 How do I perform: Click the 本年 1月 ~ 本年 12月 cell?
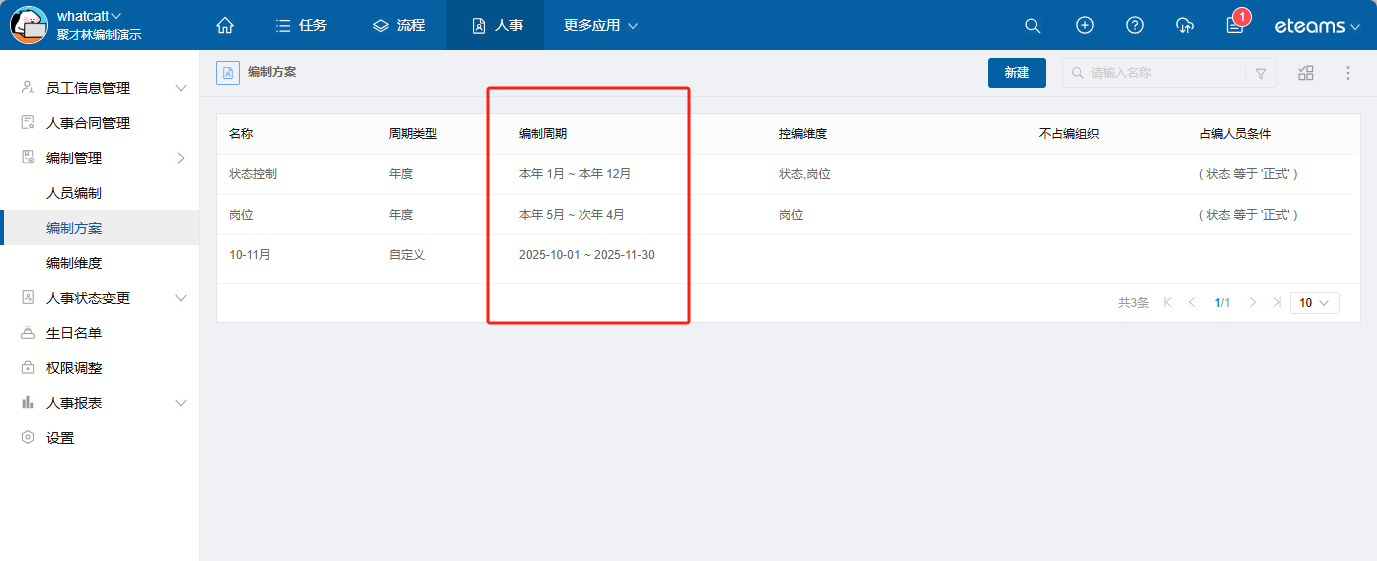575,174
